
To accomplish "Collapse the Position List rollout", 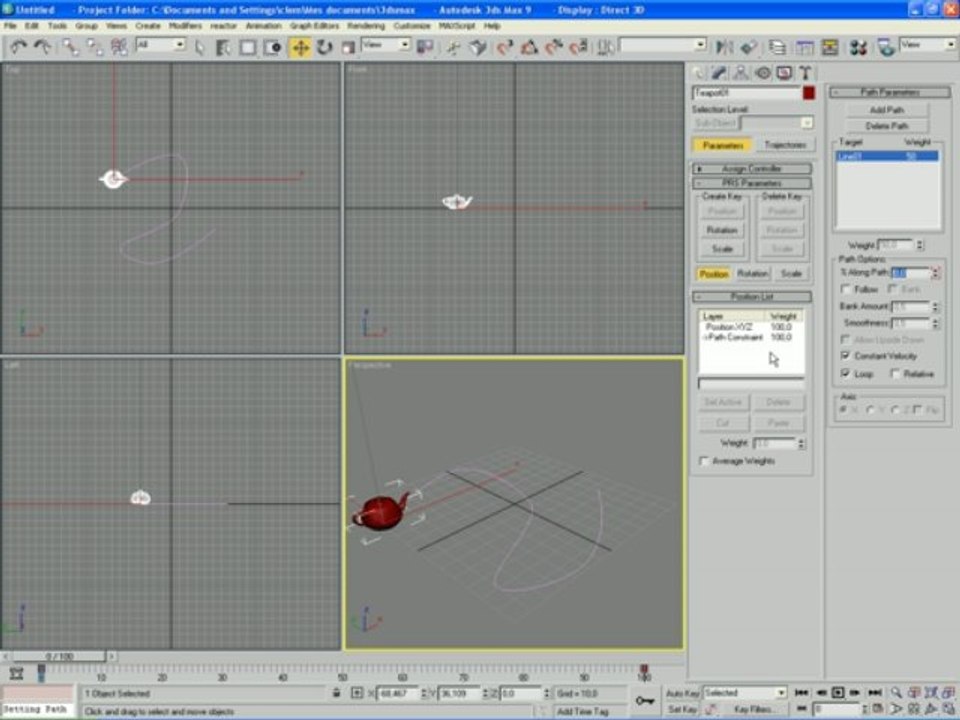I will pos(752,296).
